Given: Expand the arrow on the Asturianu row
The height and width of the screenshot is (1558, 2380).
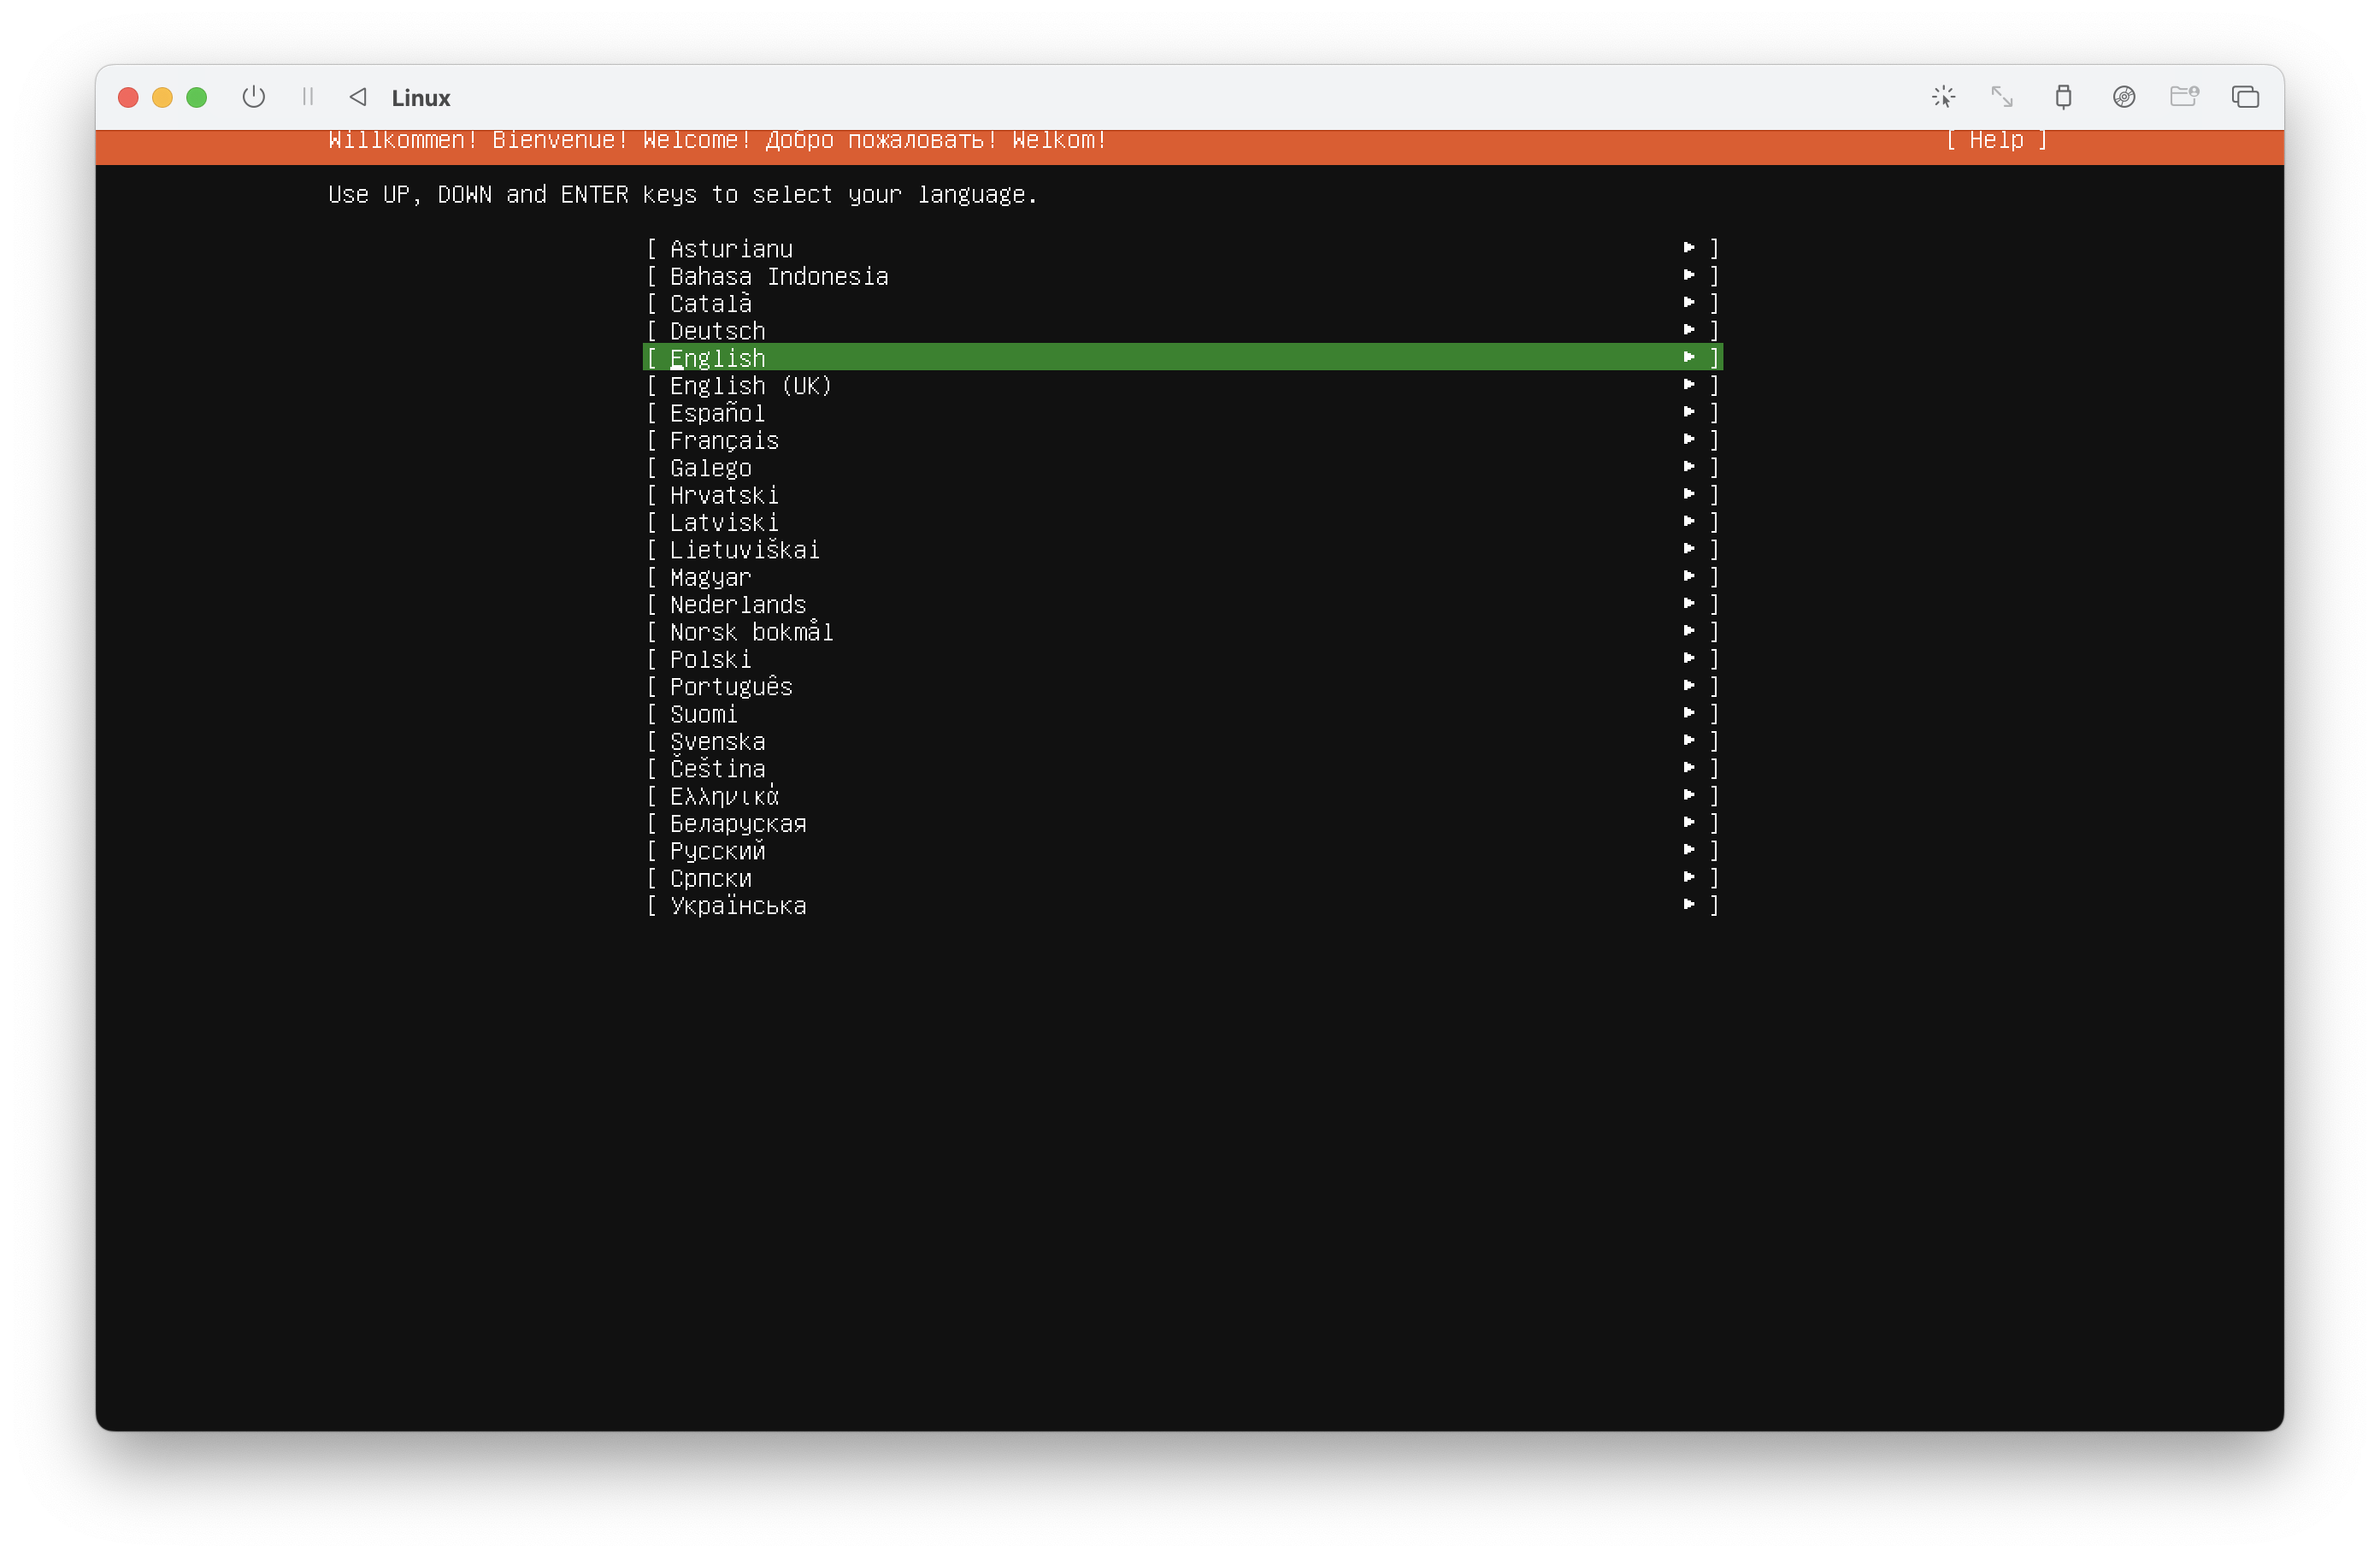Looking at the screenshot, I should 1689,248.
